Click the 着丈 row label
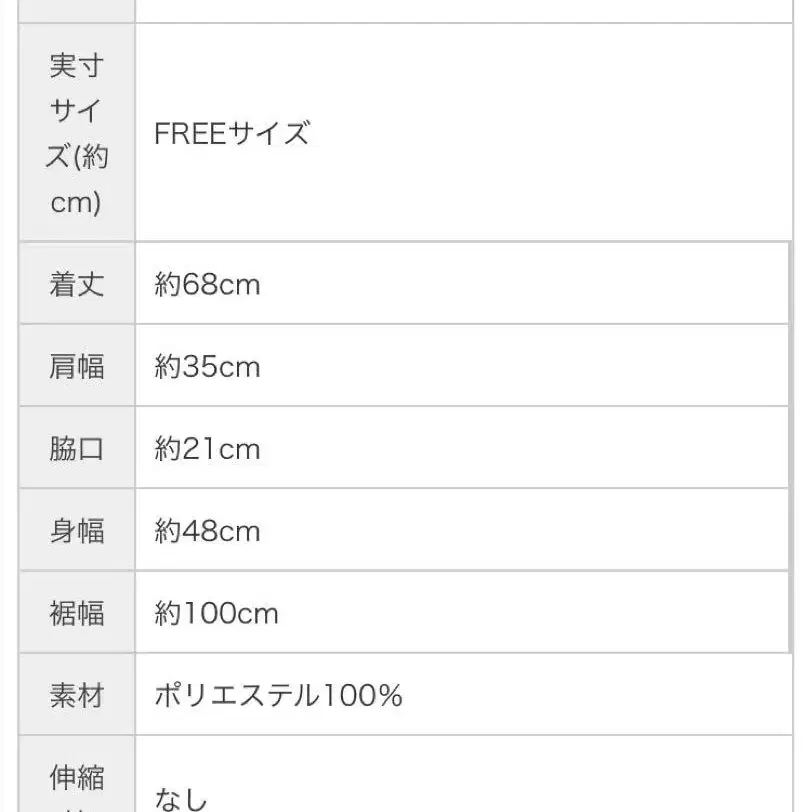The width and height of the screenshot is (812, 812). pos(76,284)
